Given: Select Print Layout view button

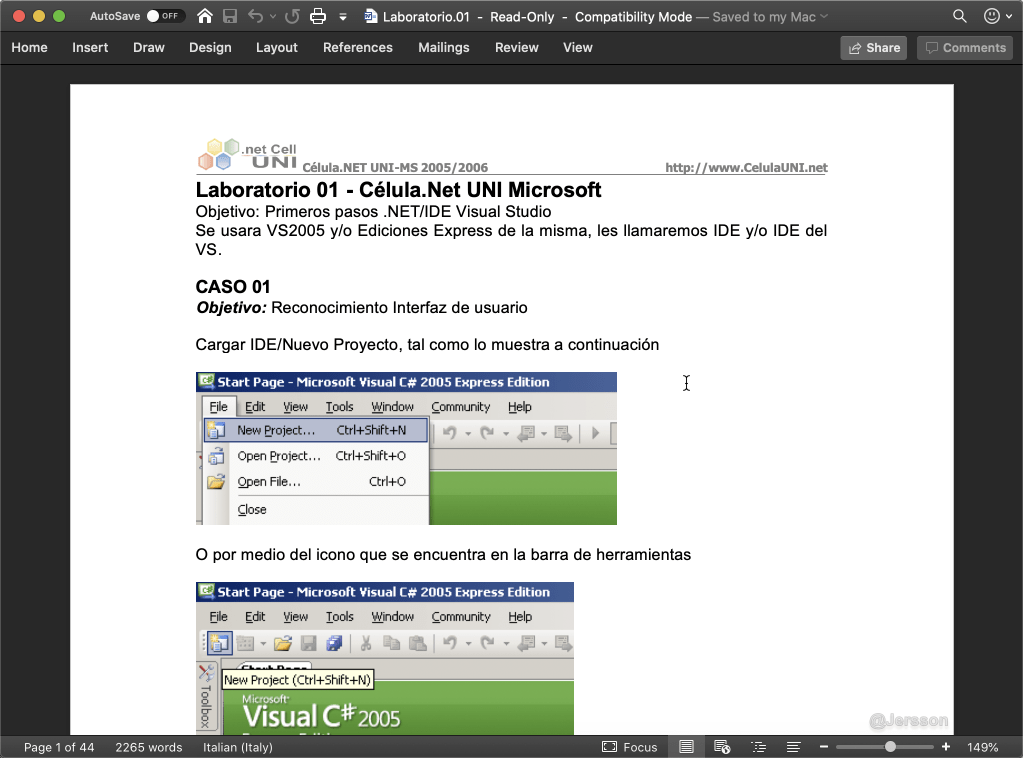Looking at the screenshot, I should click(686, 747).
